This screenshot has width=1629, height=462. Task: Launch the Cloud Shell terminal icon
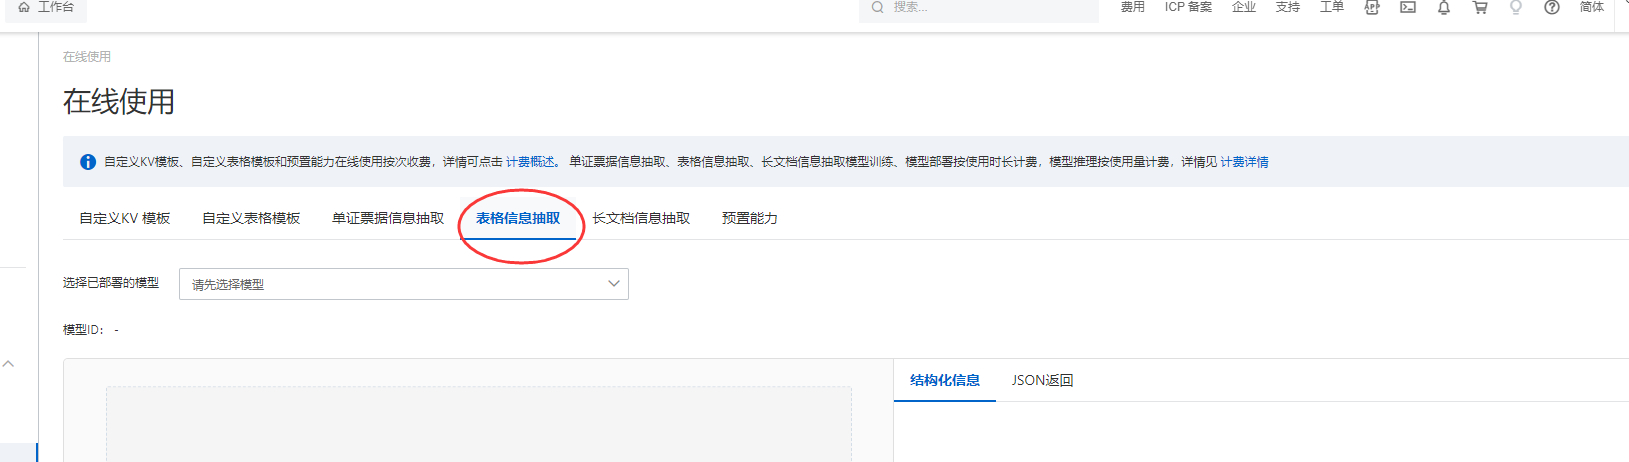coord(1408,7)
